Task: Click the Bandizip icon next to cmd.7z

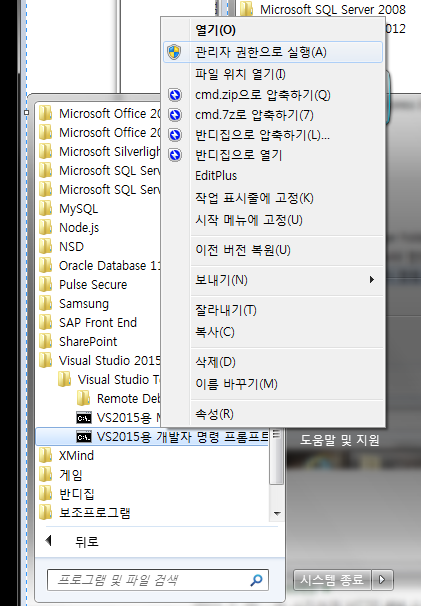Action: click(175, 115)
